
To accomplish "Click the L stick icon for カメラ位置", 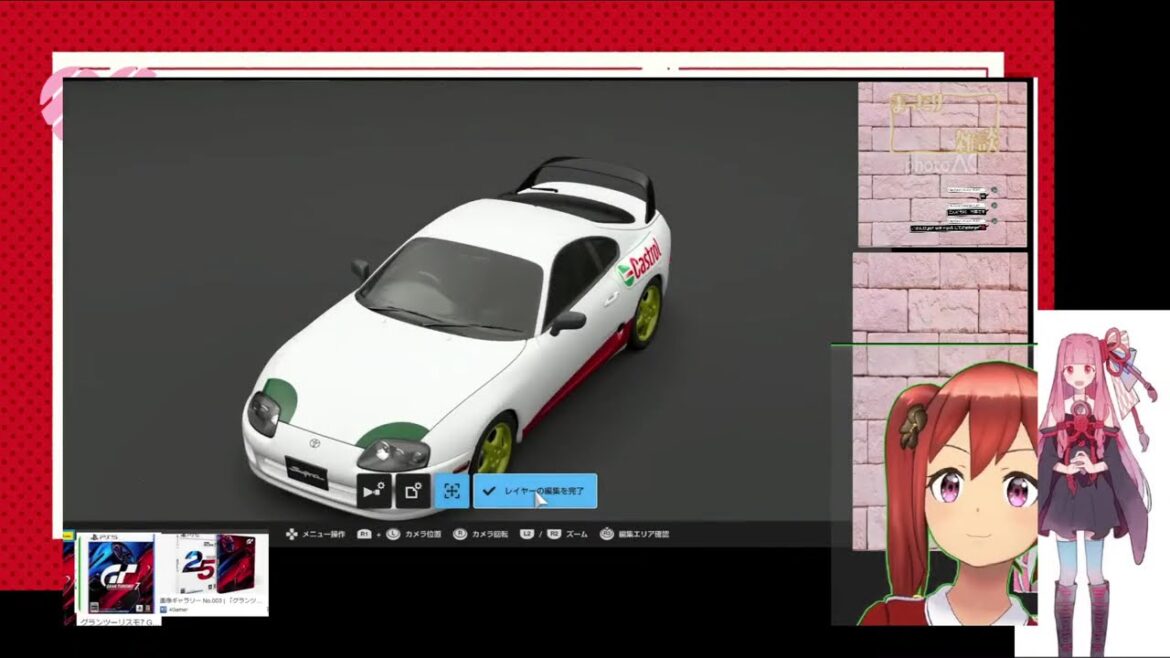I will click(393, 535).
